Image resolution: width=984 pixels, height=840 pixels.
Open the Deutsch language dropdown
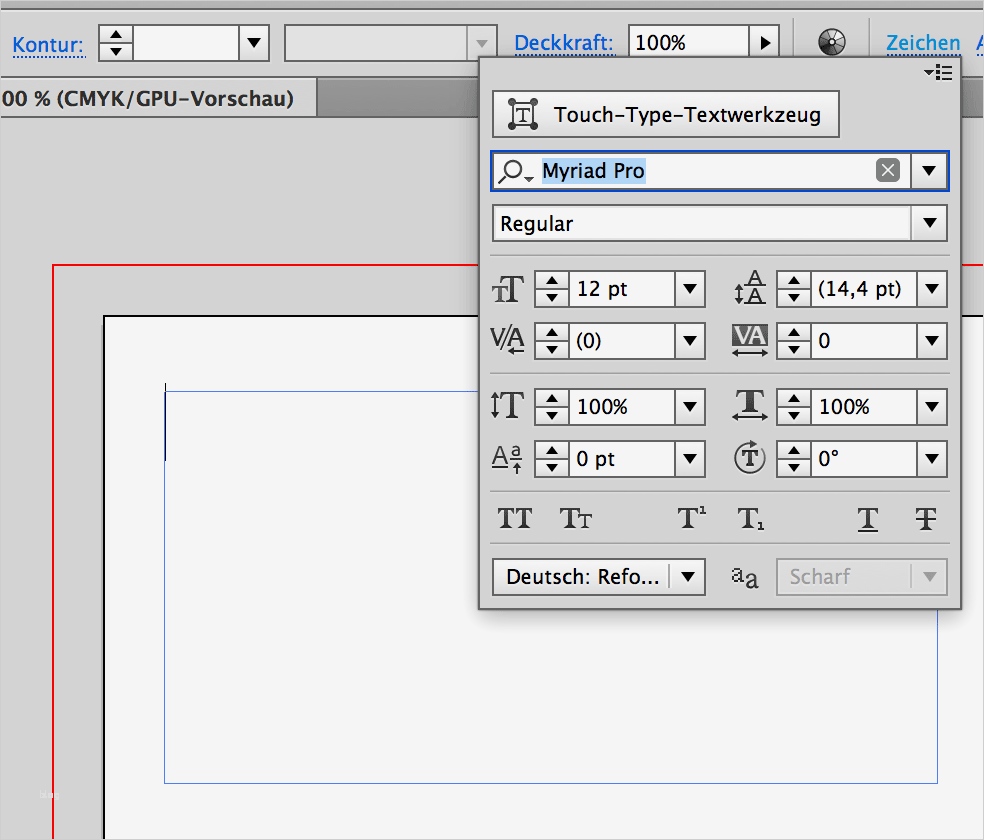[x=687, y=576]
